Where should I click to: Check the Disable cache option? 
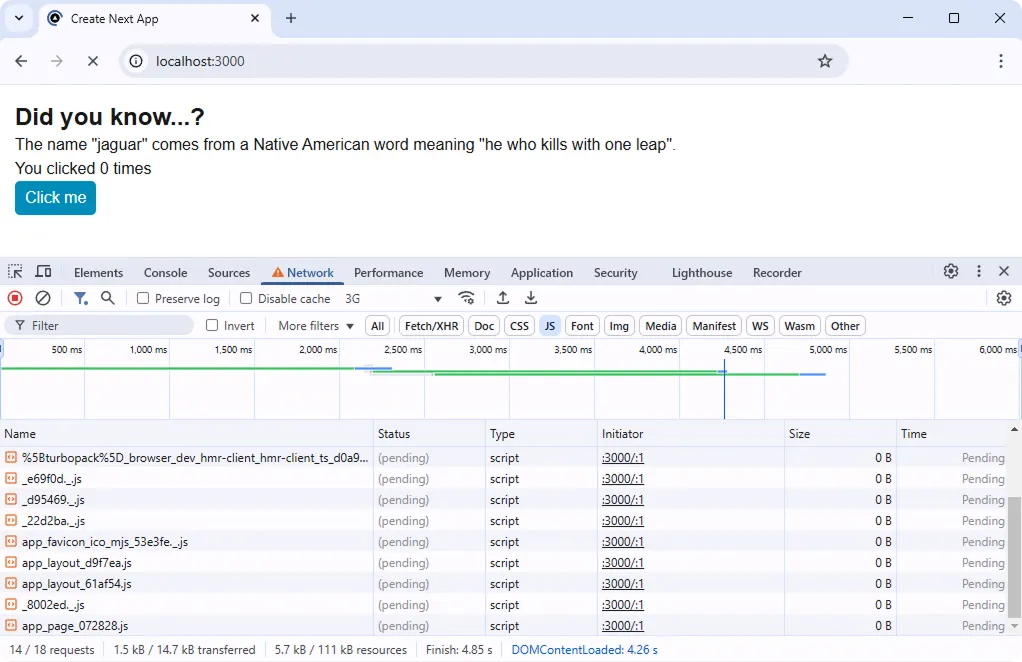[245, 298]
